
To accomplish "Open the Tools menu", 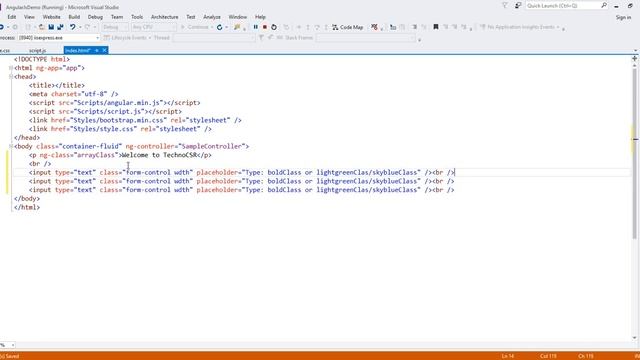I will (137, 17).
